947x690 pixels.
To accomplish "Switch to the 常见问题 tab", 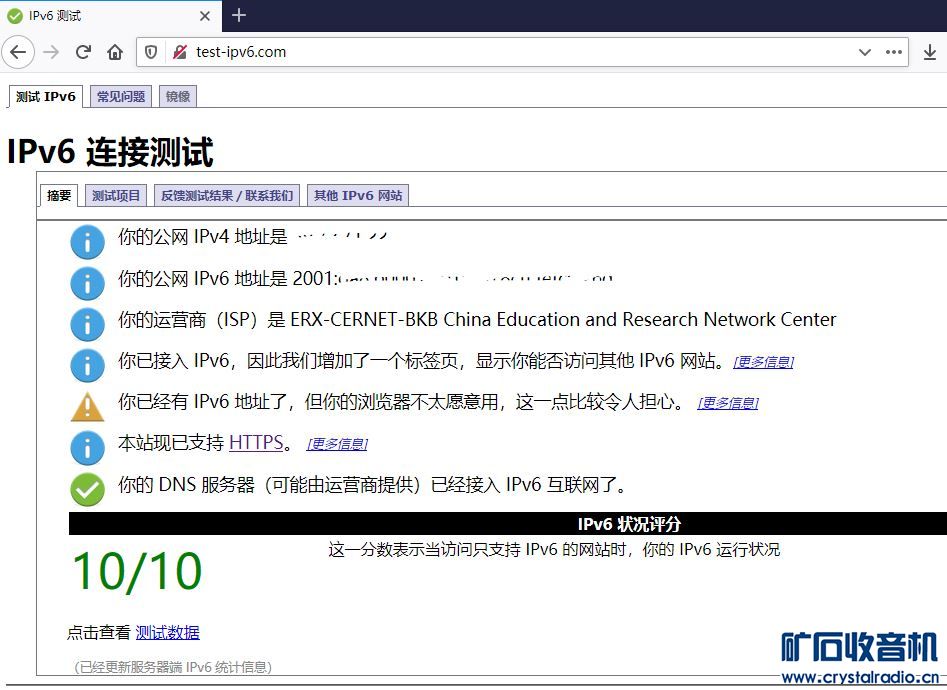I will click(x=121, y=97).
